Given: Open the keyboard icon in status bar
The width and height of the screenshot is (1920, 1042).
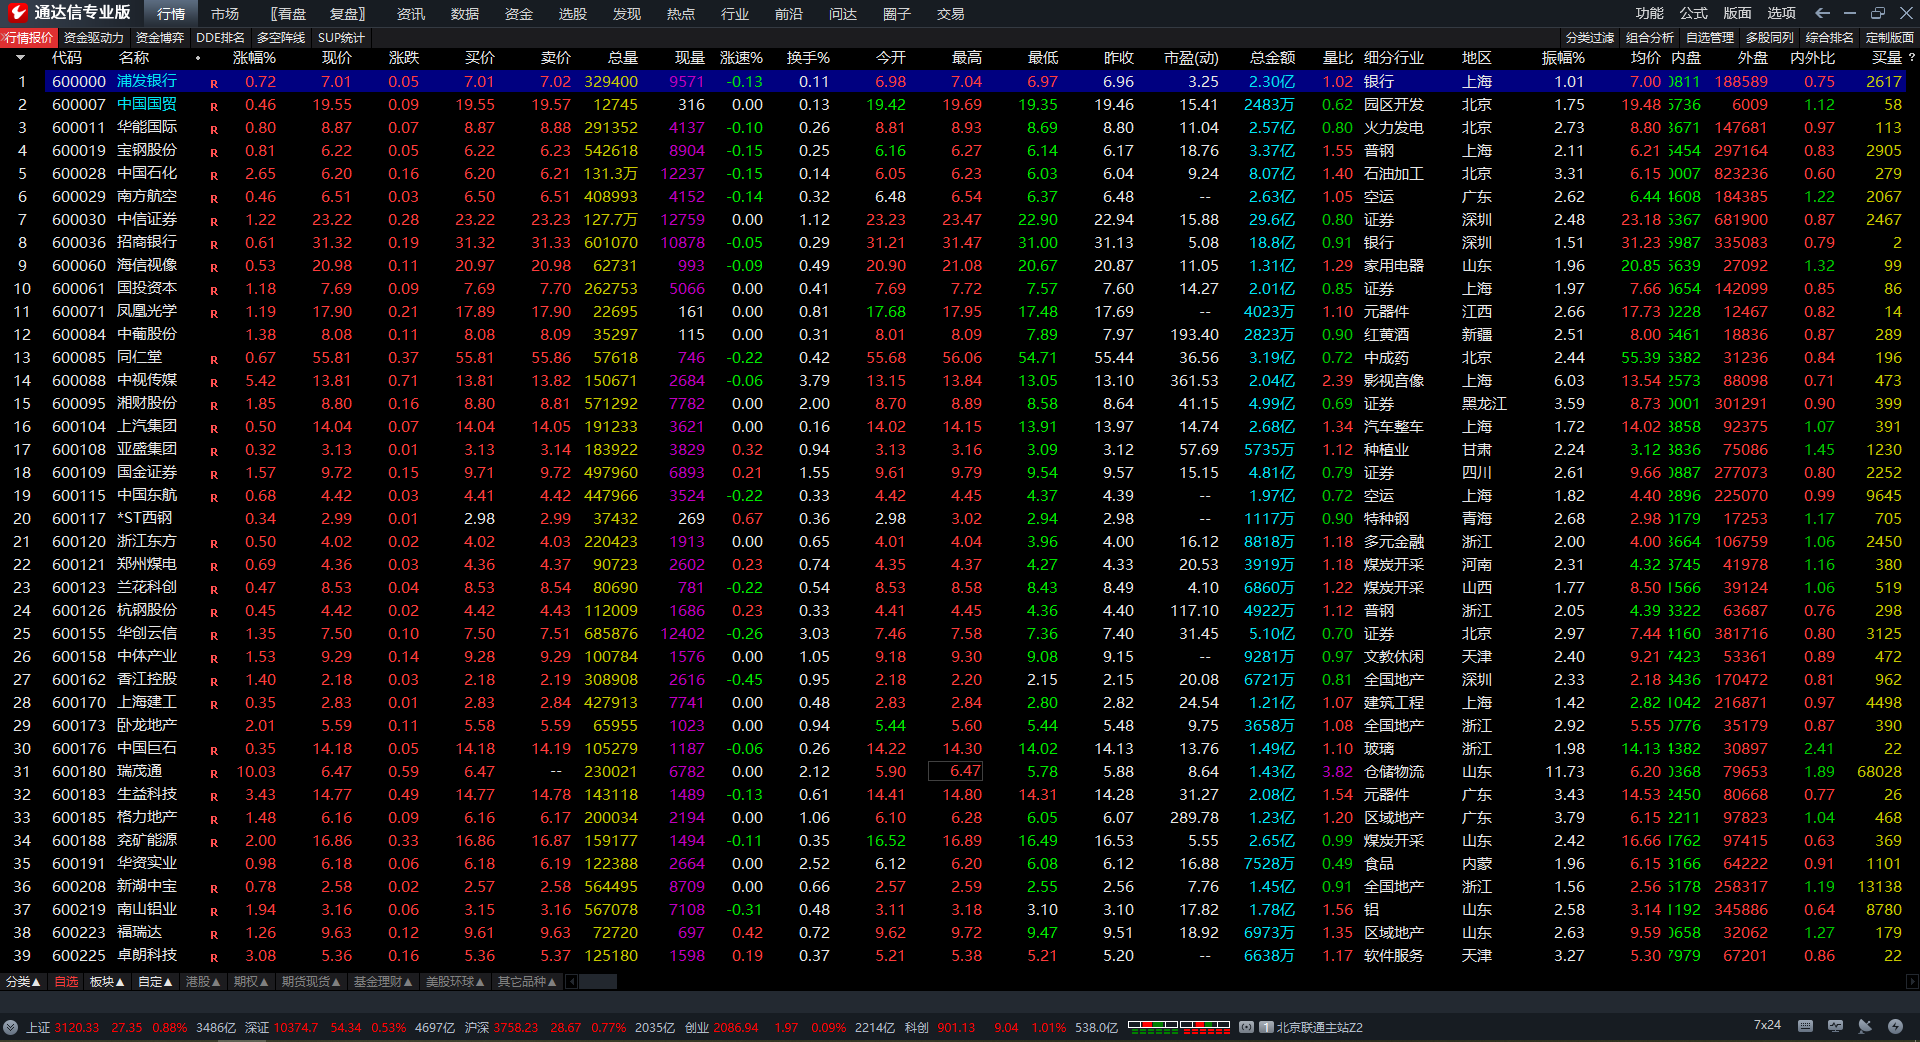Looking at the screenshot, I should pyautogui.click(x=1805, y=1026).
